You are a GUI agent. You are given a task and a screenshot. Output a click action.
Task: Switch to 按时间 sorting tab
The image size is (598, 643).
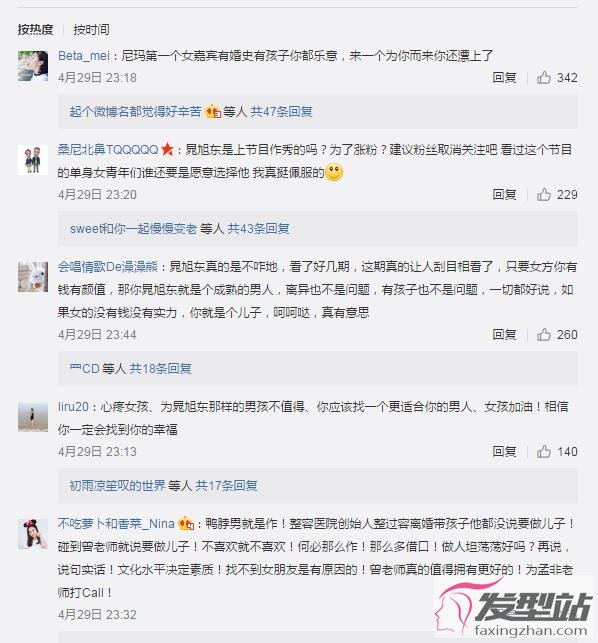[91, 30]
